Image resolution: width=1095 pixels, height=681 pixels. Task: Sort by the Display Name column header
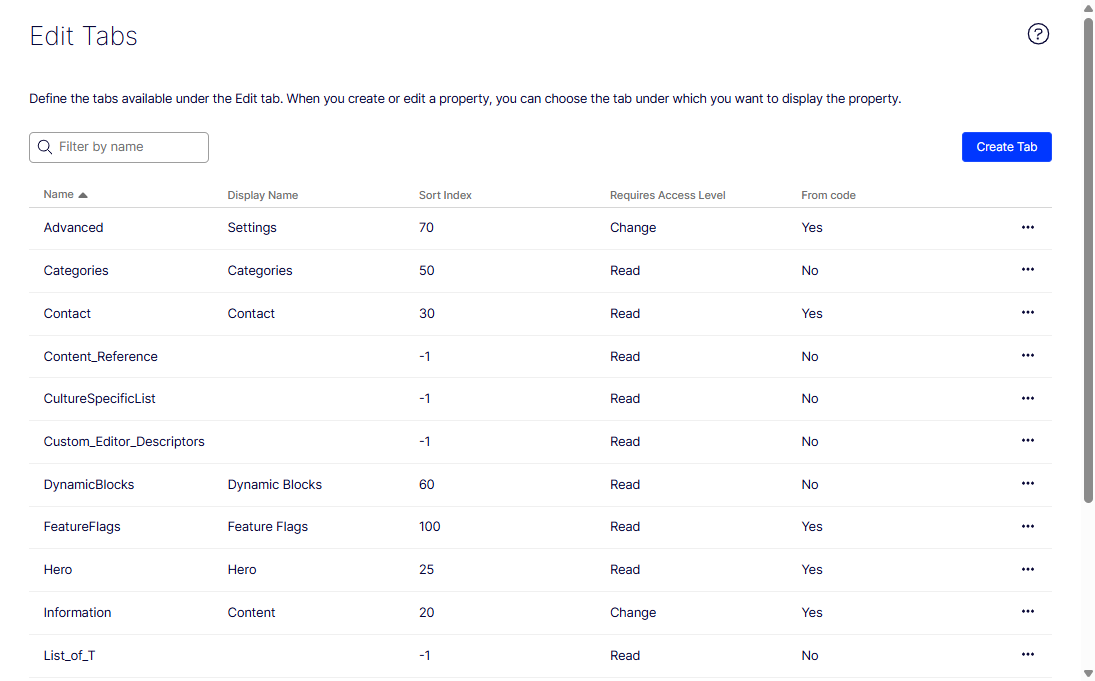[x=263, y=195]
